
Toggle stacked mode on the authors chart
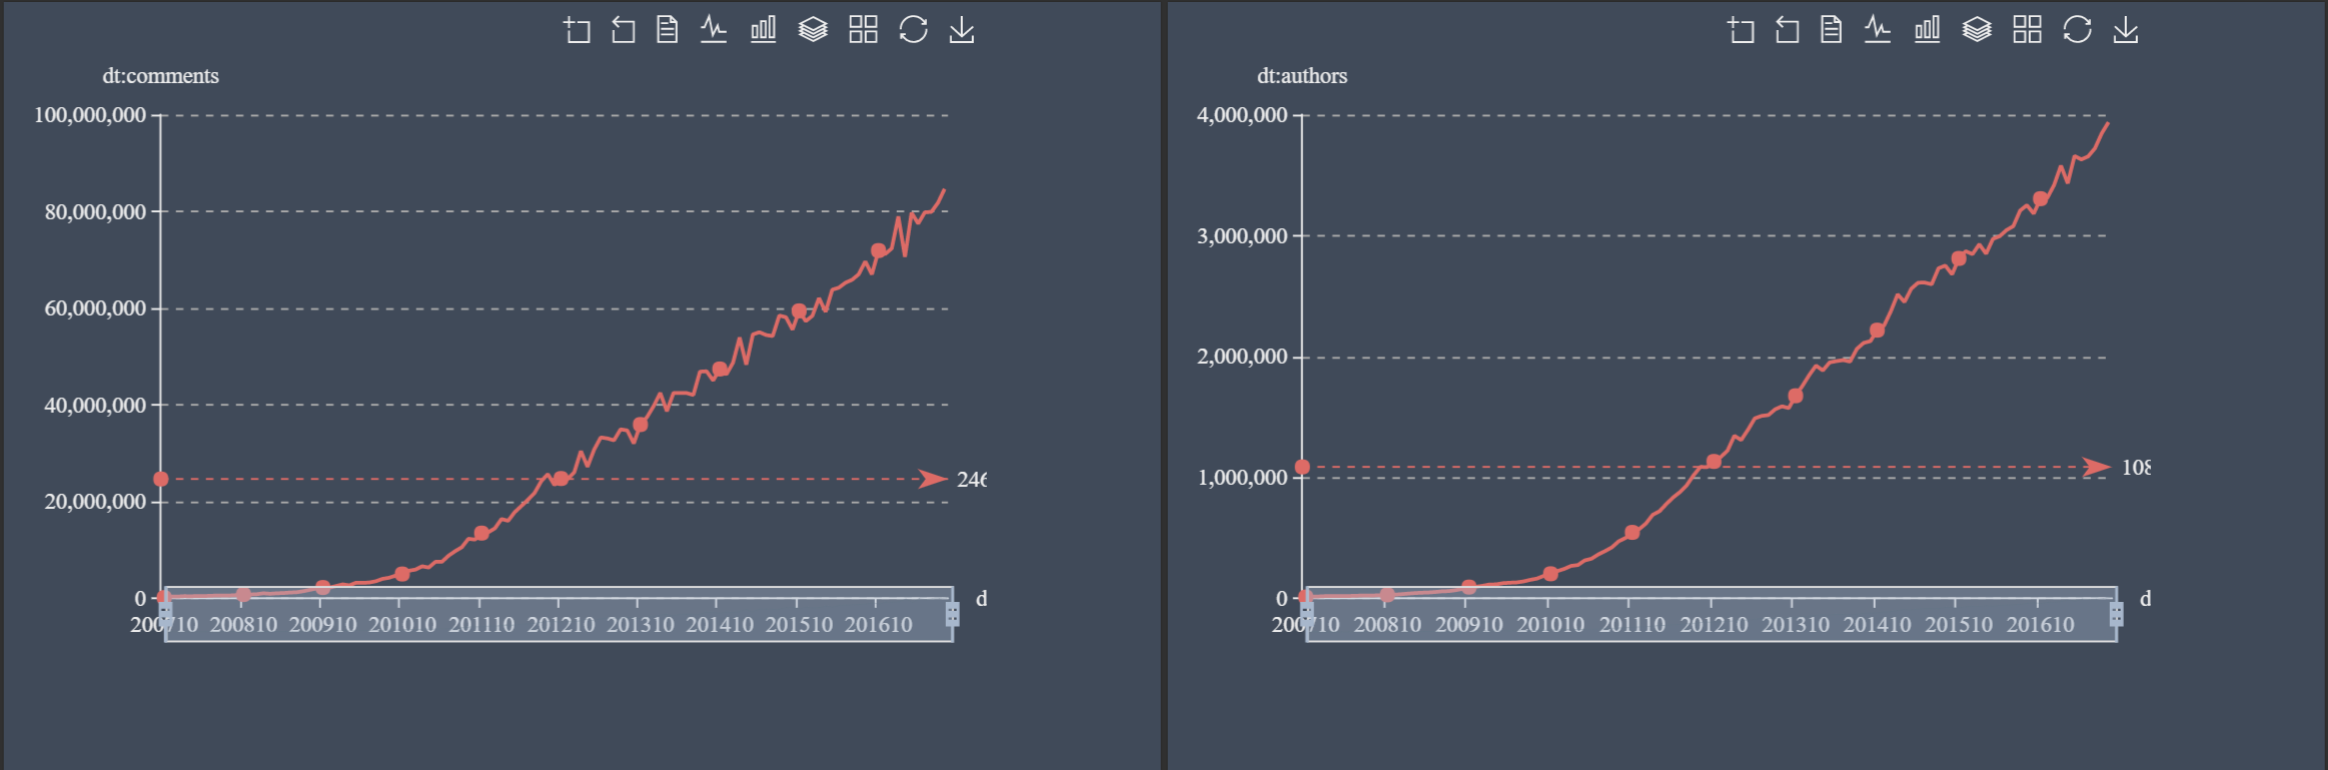pos(1977,30)
